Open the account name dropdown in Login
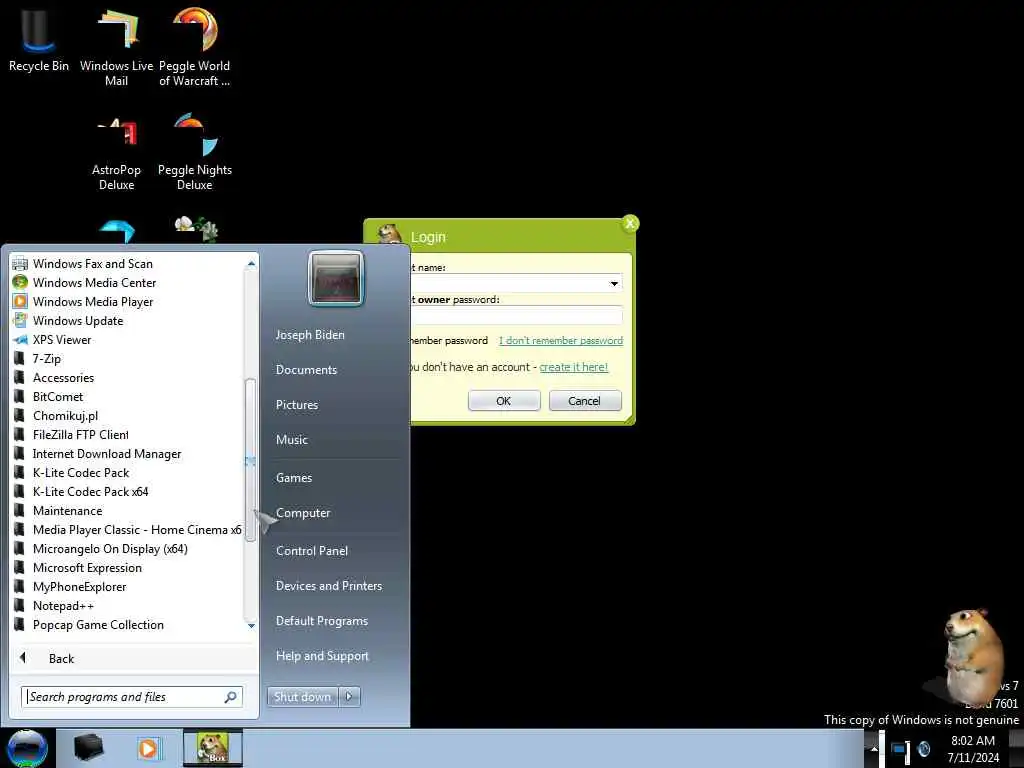 tap(614, 283)
